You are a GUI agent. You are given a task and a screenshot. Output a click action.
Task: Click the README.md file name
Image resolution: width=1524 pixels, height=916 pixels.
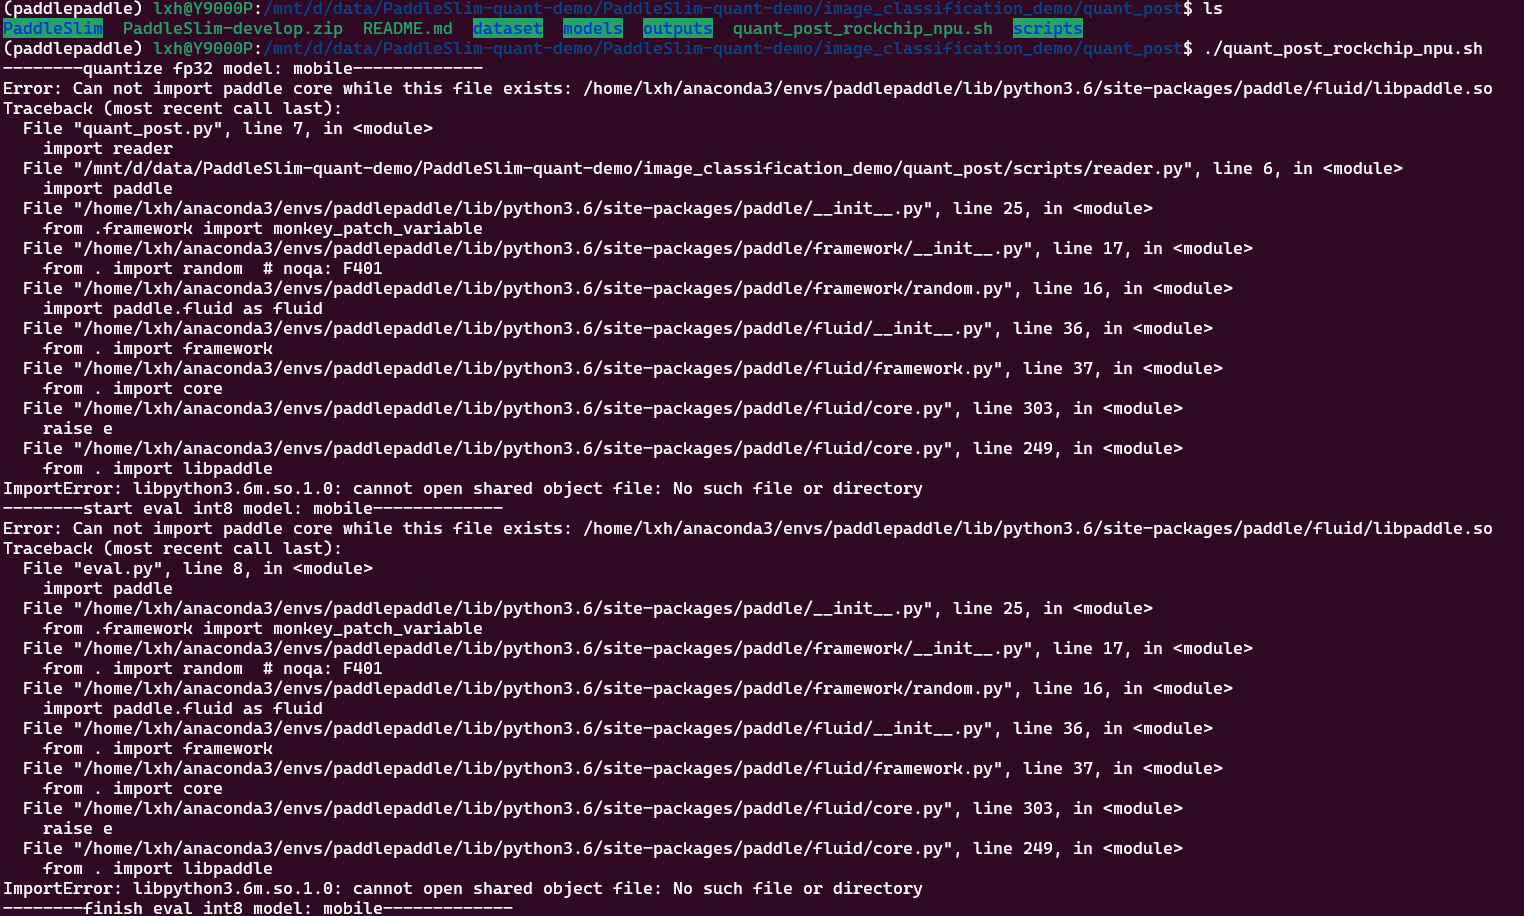407,28
